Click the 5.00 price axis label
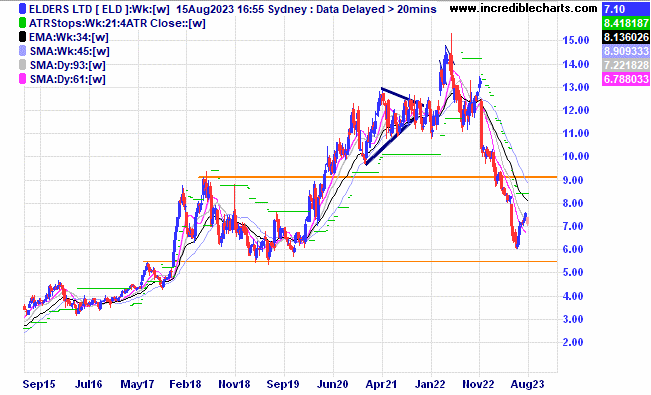This screenshot has width=651, height=395. [573, 272]
